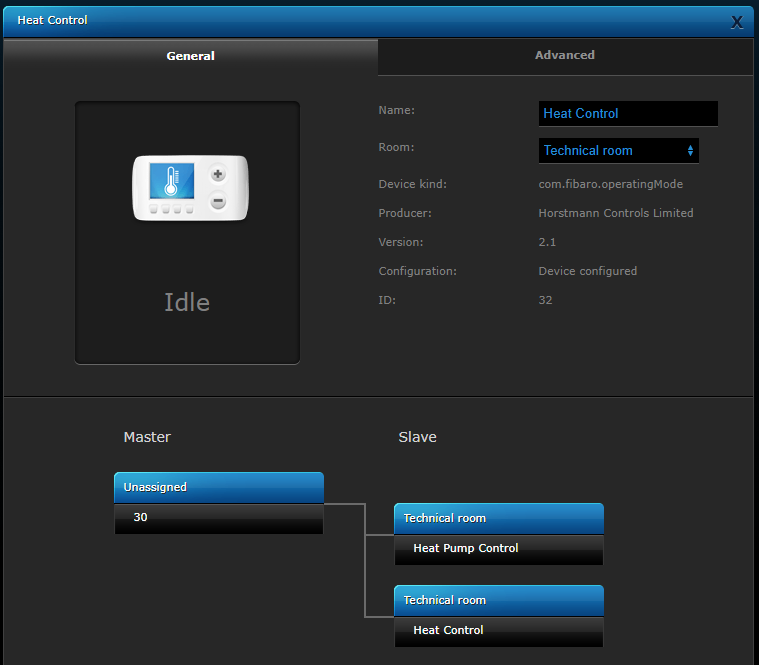
Task: Click the Master section heading
Action: pyautogui.click(x=147, y=437)
